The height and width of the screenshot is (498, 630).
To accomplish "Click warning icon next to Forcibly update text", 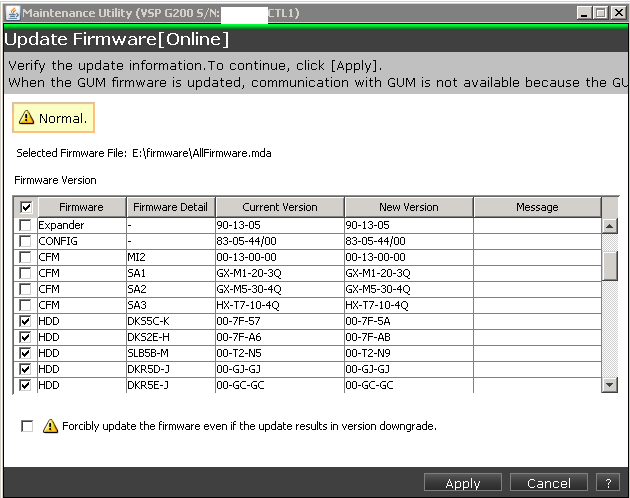I will tap(50, 426).
